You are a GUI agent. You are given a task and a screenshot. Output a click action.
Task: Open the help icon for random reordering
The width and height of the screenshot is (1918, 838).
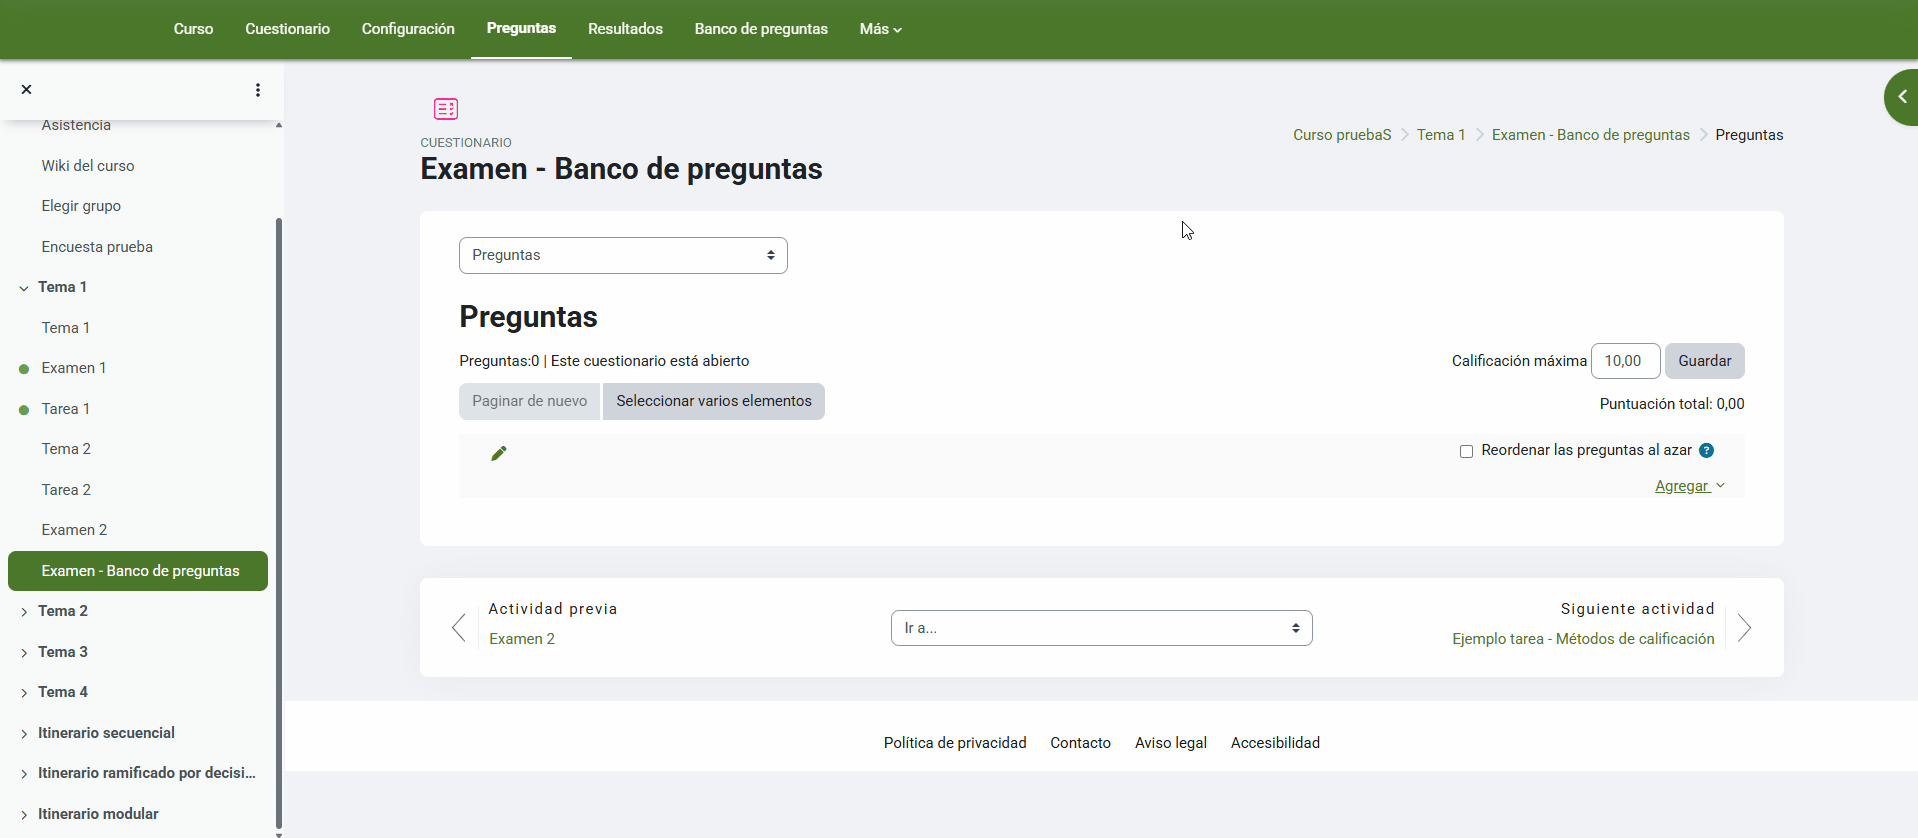point(1706,451)
